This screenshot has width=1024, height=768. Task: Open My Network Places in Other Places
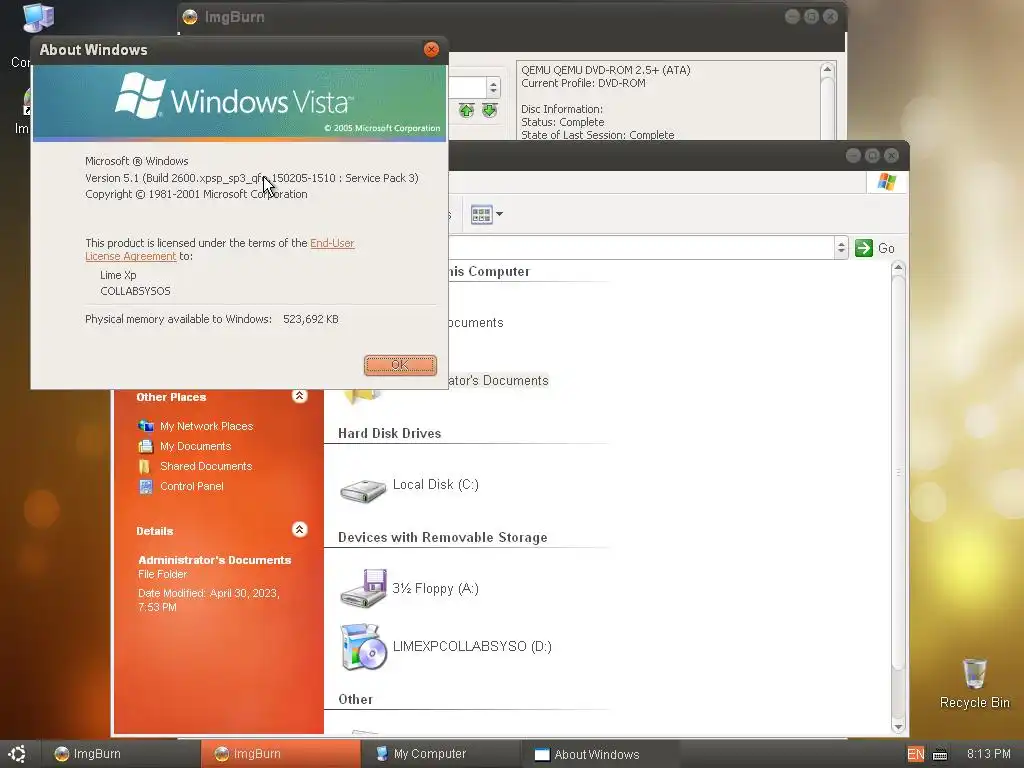(x=206, y=426)
